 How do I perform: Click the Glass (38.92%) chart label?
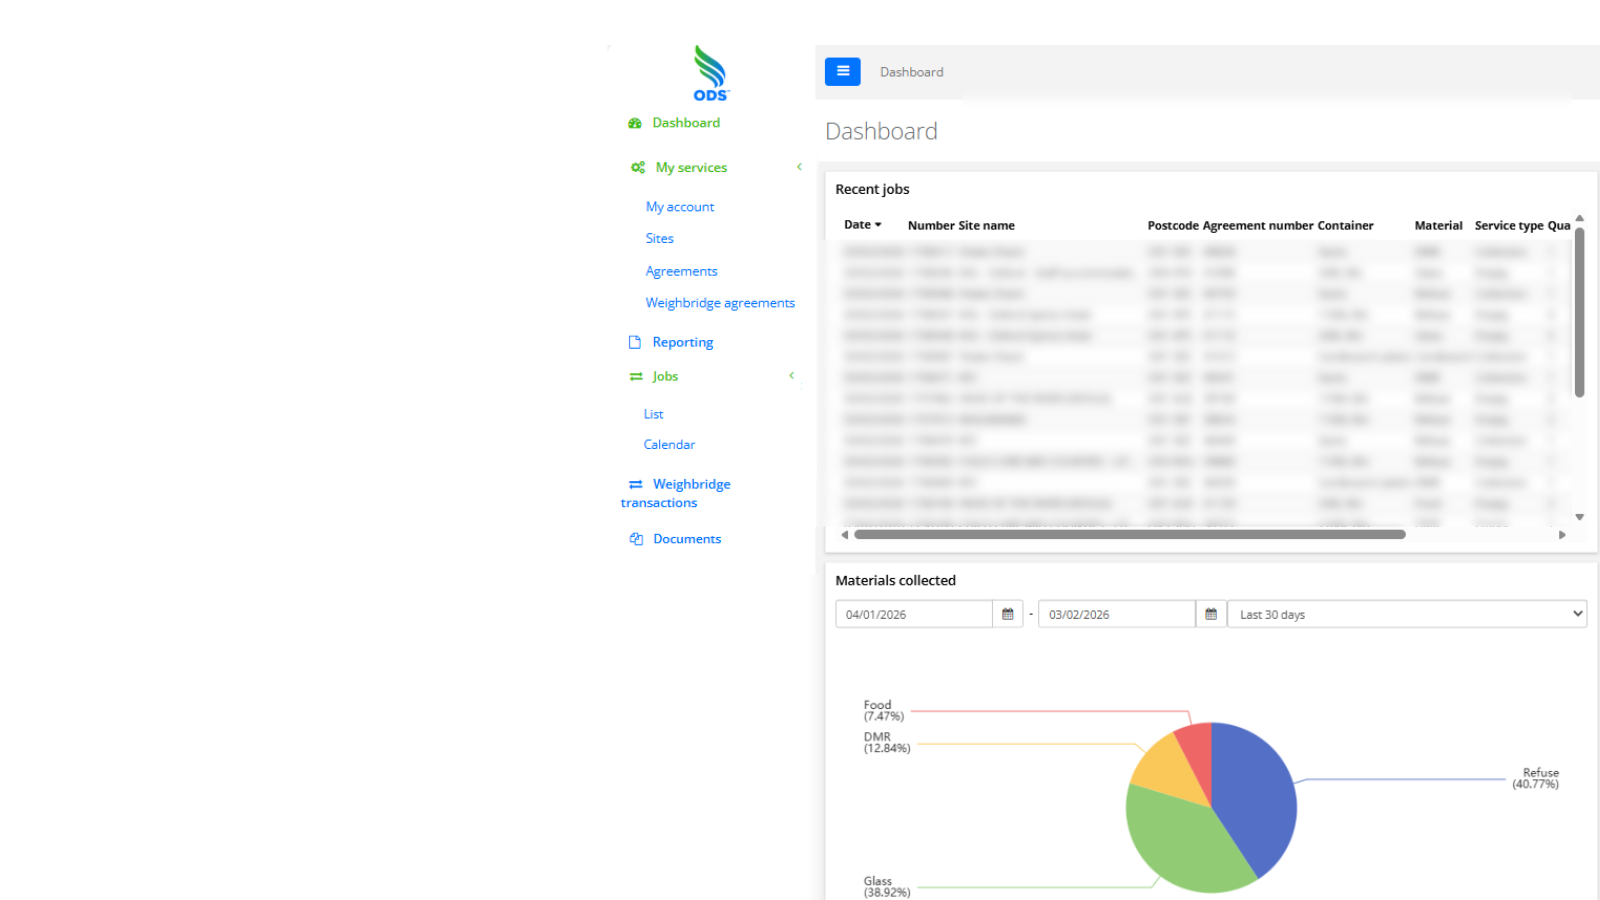pos(887,887)
